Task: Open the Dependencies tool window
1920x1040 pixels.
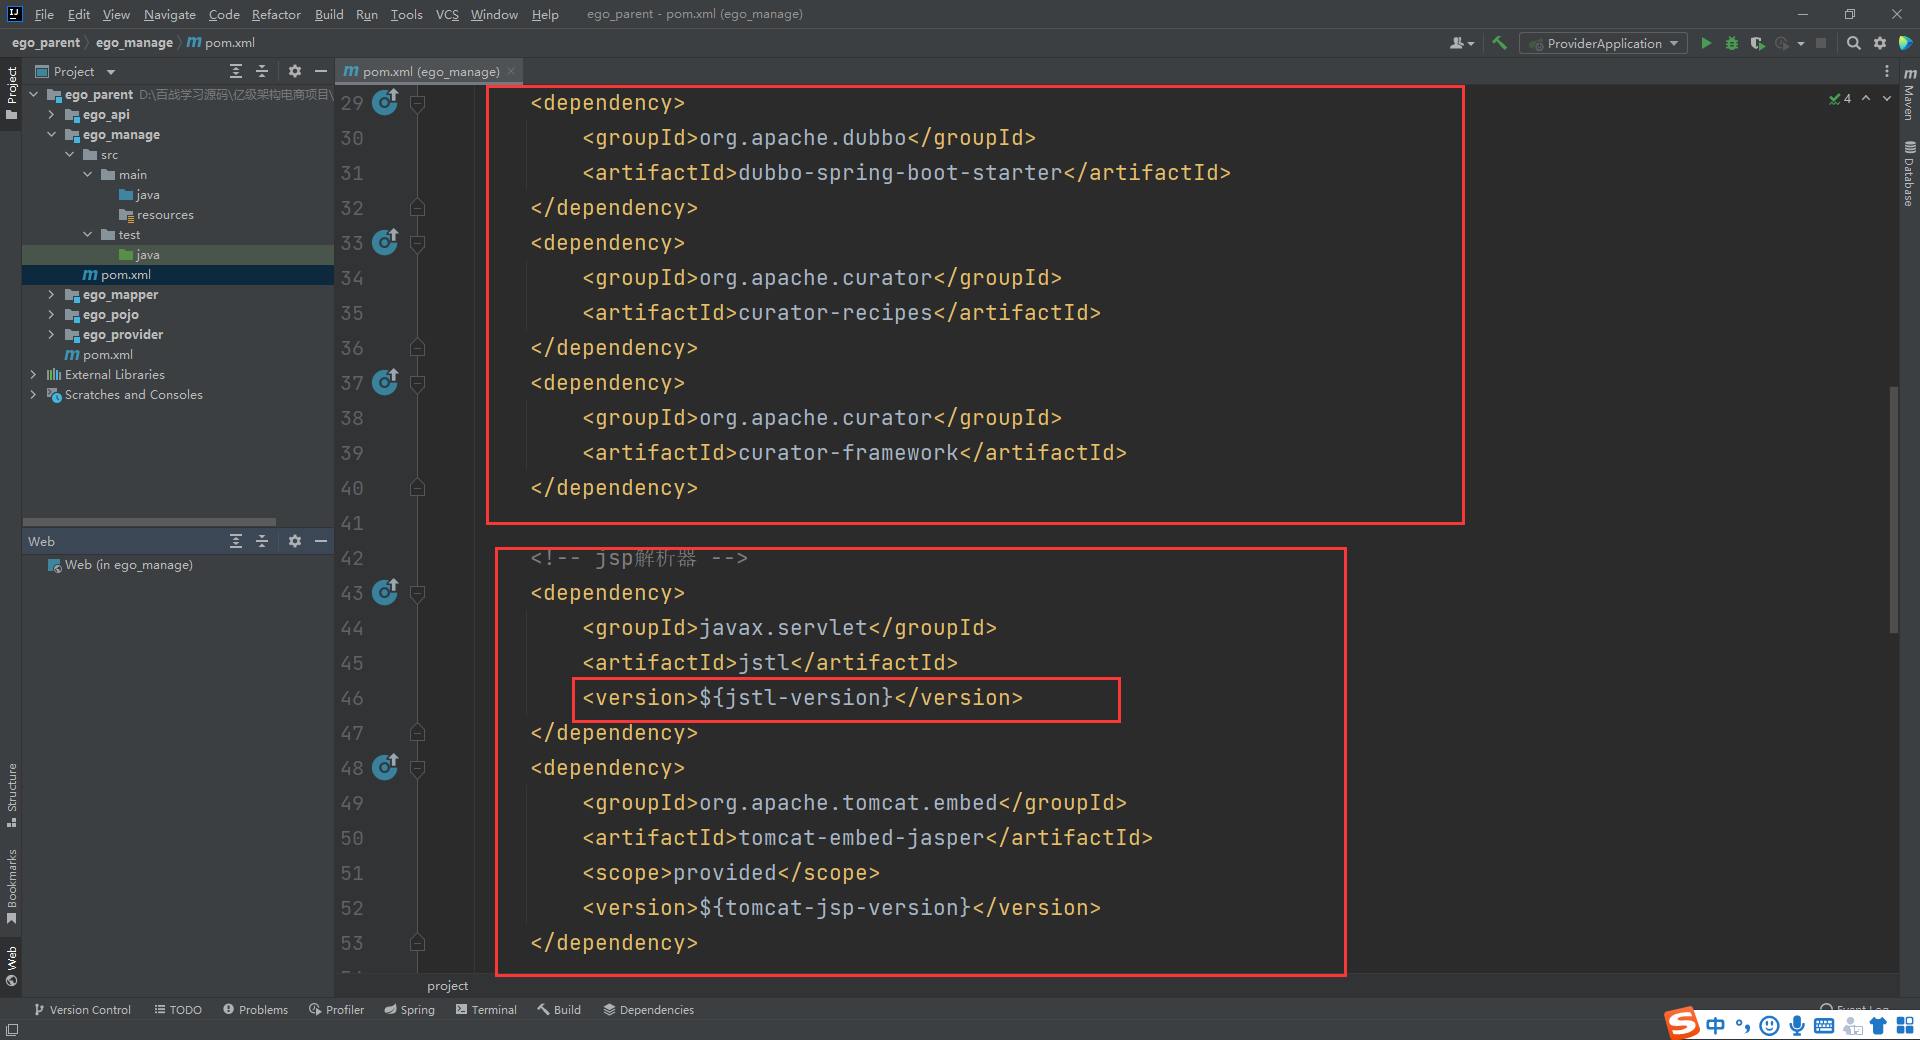Action: (x=648, y=1009)
